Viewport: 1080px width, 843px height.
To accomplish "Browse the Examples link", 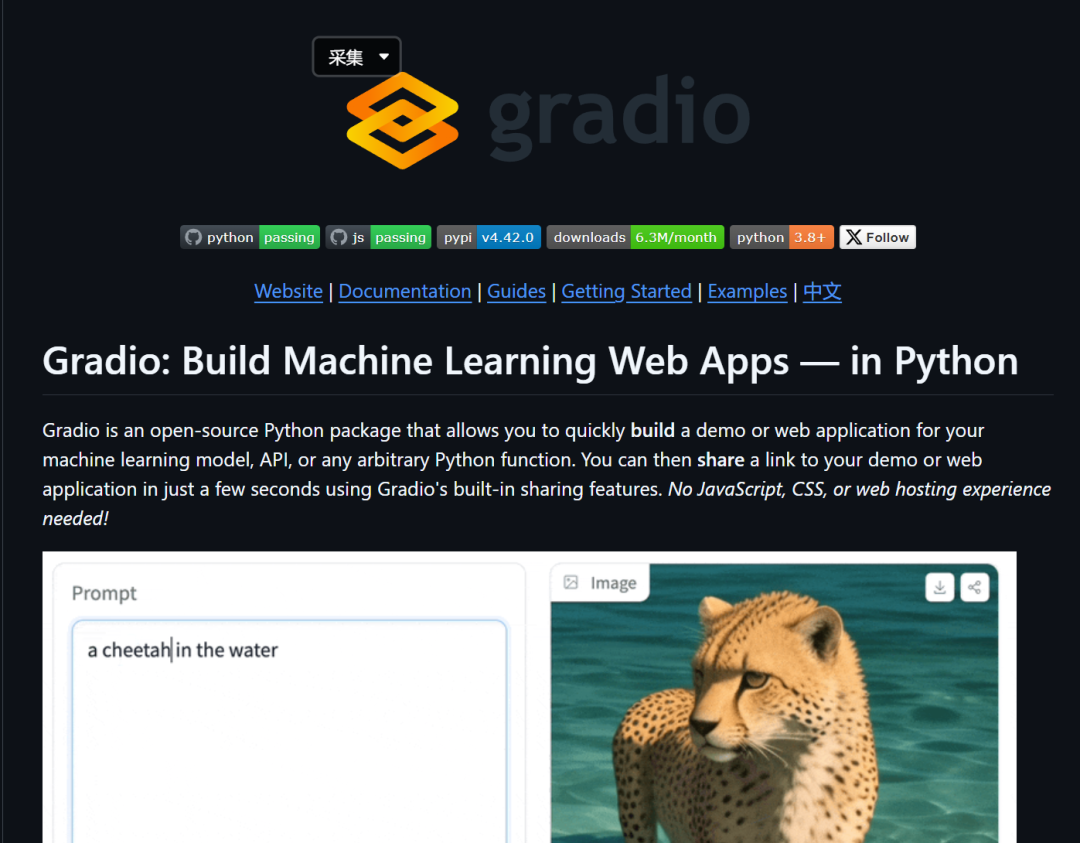I will pyautogui.click(x=747, y=291).
